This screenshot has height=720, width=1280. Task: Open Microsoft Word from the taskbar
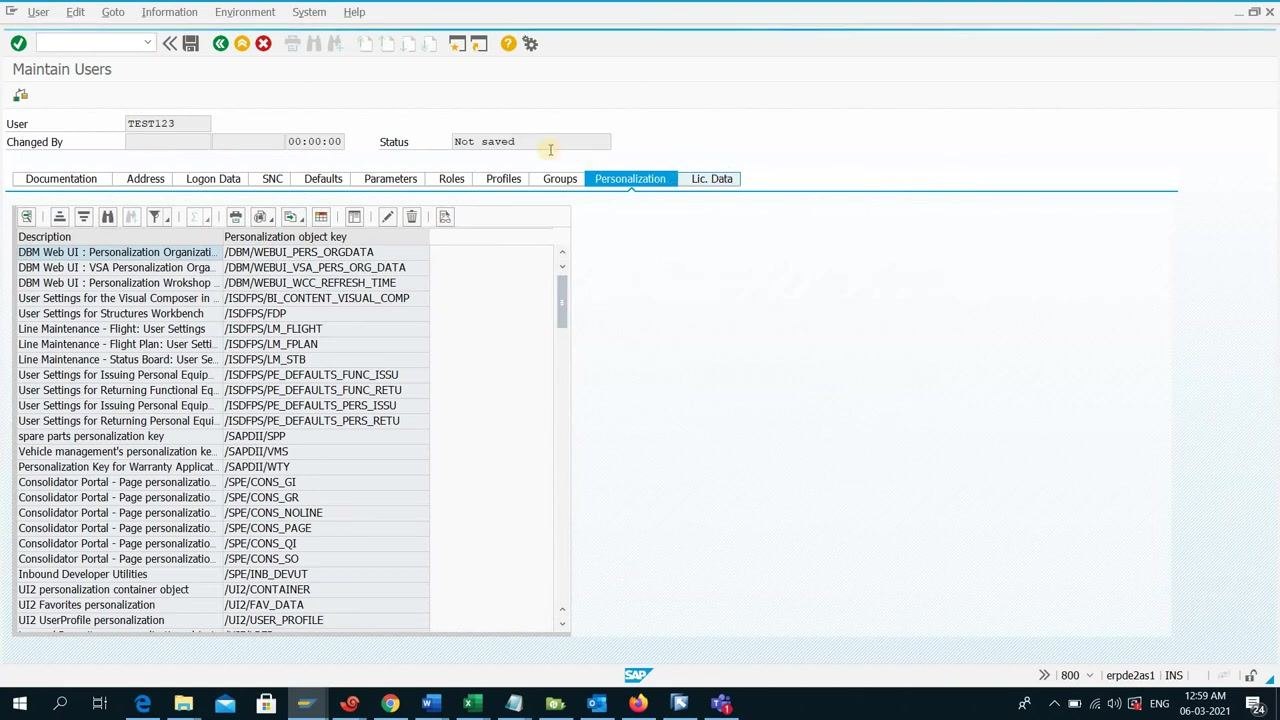click(x=431, y=704)
